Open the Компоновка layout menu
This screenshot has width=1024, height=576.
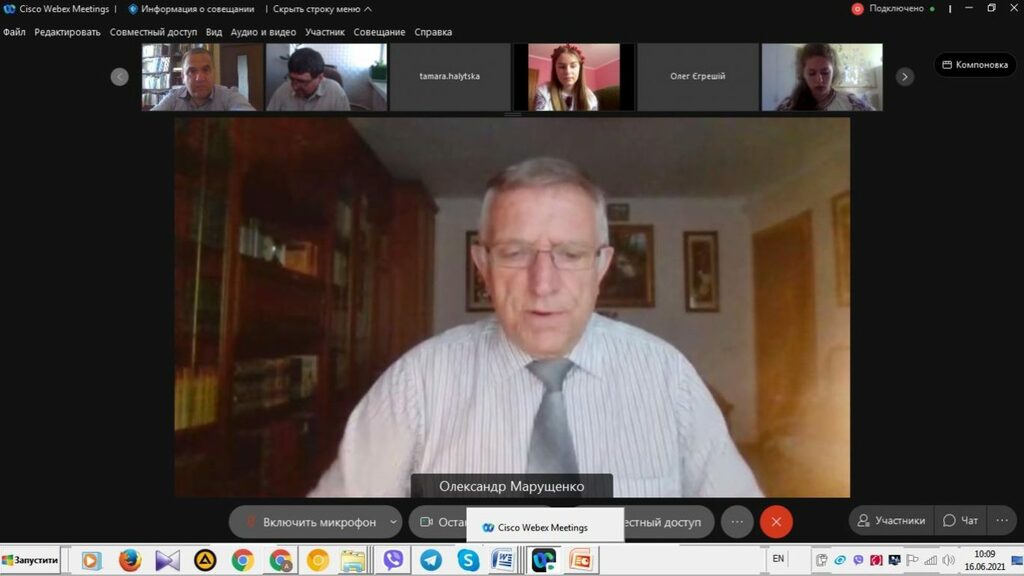click(975, 65)
